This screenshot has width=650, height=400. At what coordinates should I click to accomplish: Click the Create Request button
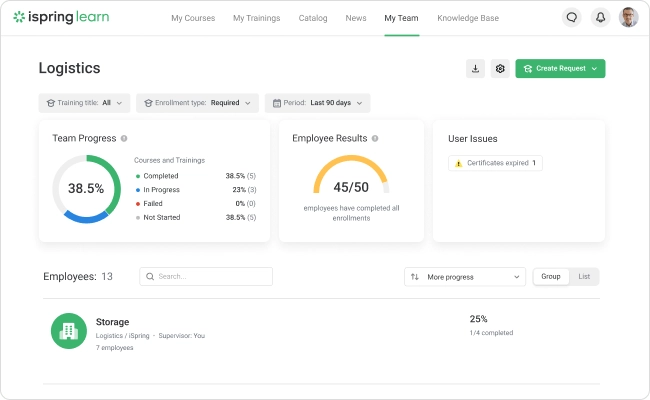(x=560, y=68)
